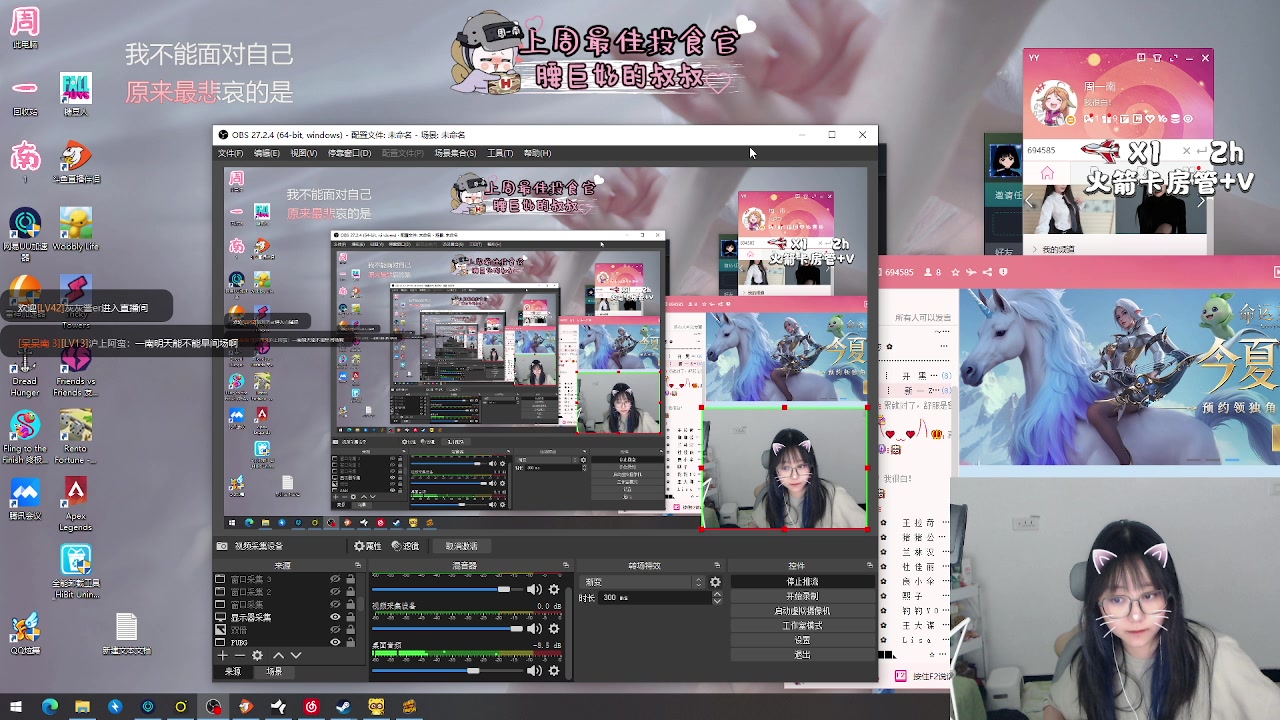Open Steam from the taskbar
The height and width of the screenshot is (720, 1280).
(x=343, y=707)
